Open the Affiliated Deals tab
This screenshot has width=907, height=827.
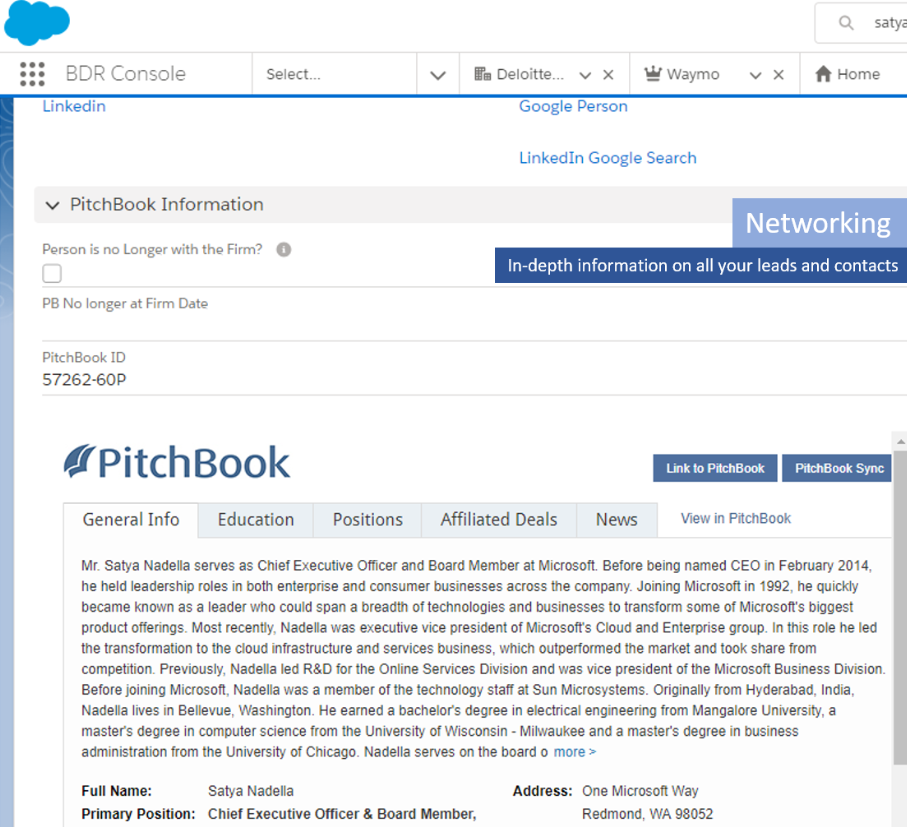(499, 520)
